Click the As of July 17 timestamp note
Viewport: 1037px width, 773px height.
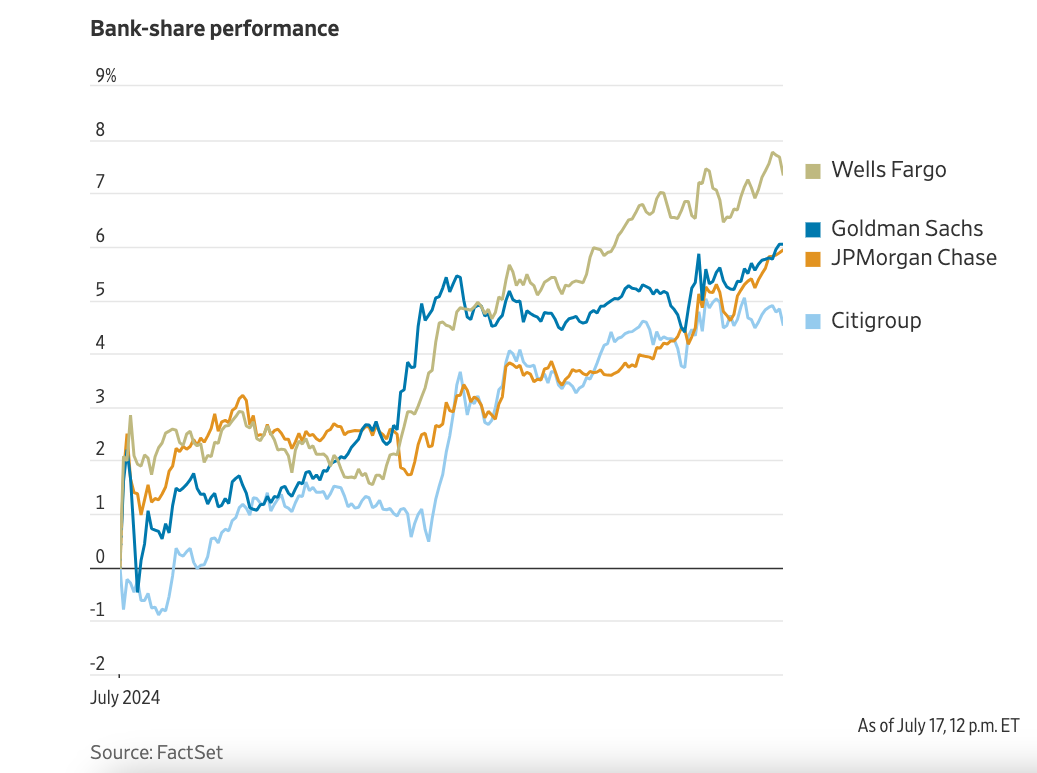(938, 725)
